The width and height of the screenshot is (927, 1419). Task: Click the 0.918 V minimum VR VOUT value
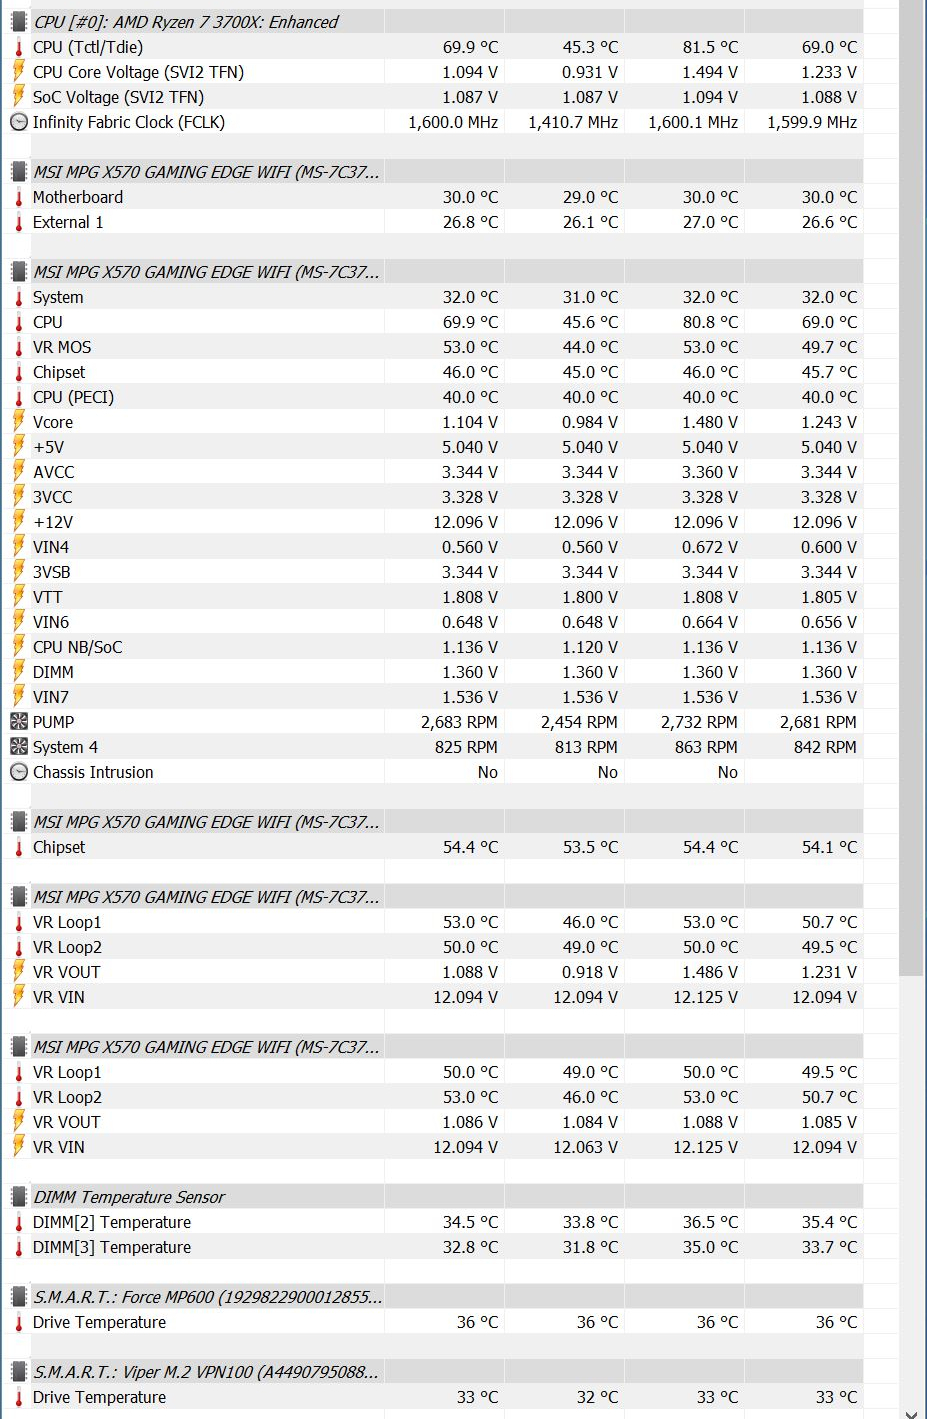[590, 972]
